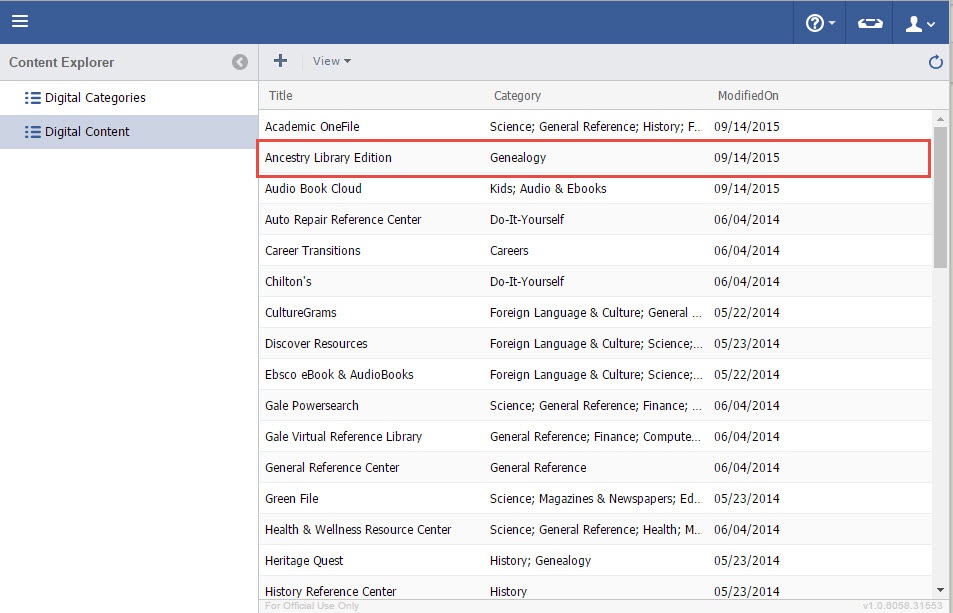
Task: Select Digital Categories in explorer
Action: coord(95,98)
